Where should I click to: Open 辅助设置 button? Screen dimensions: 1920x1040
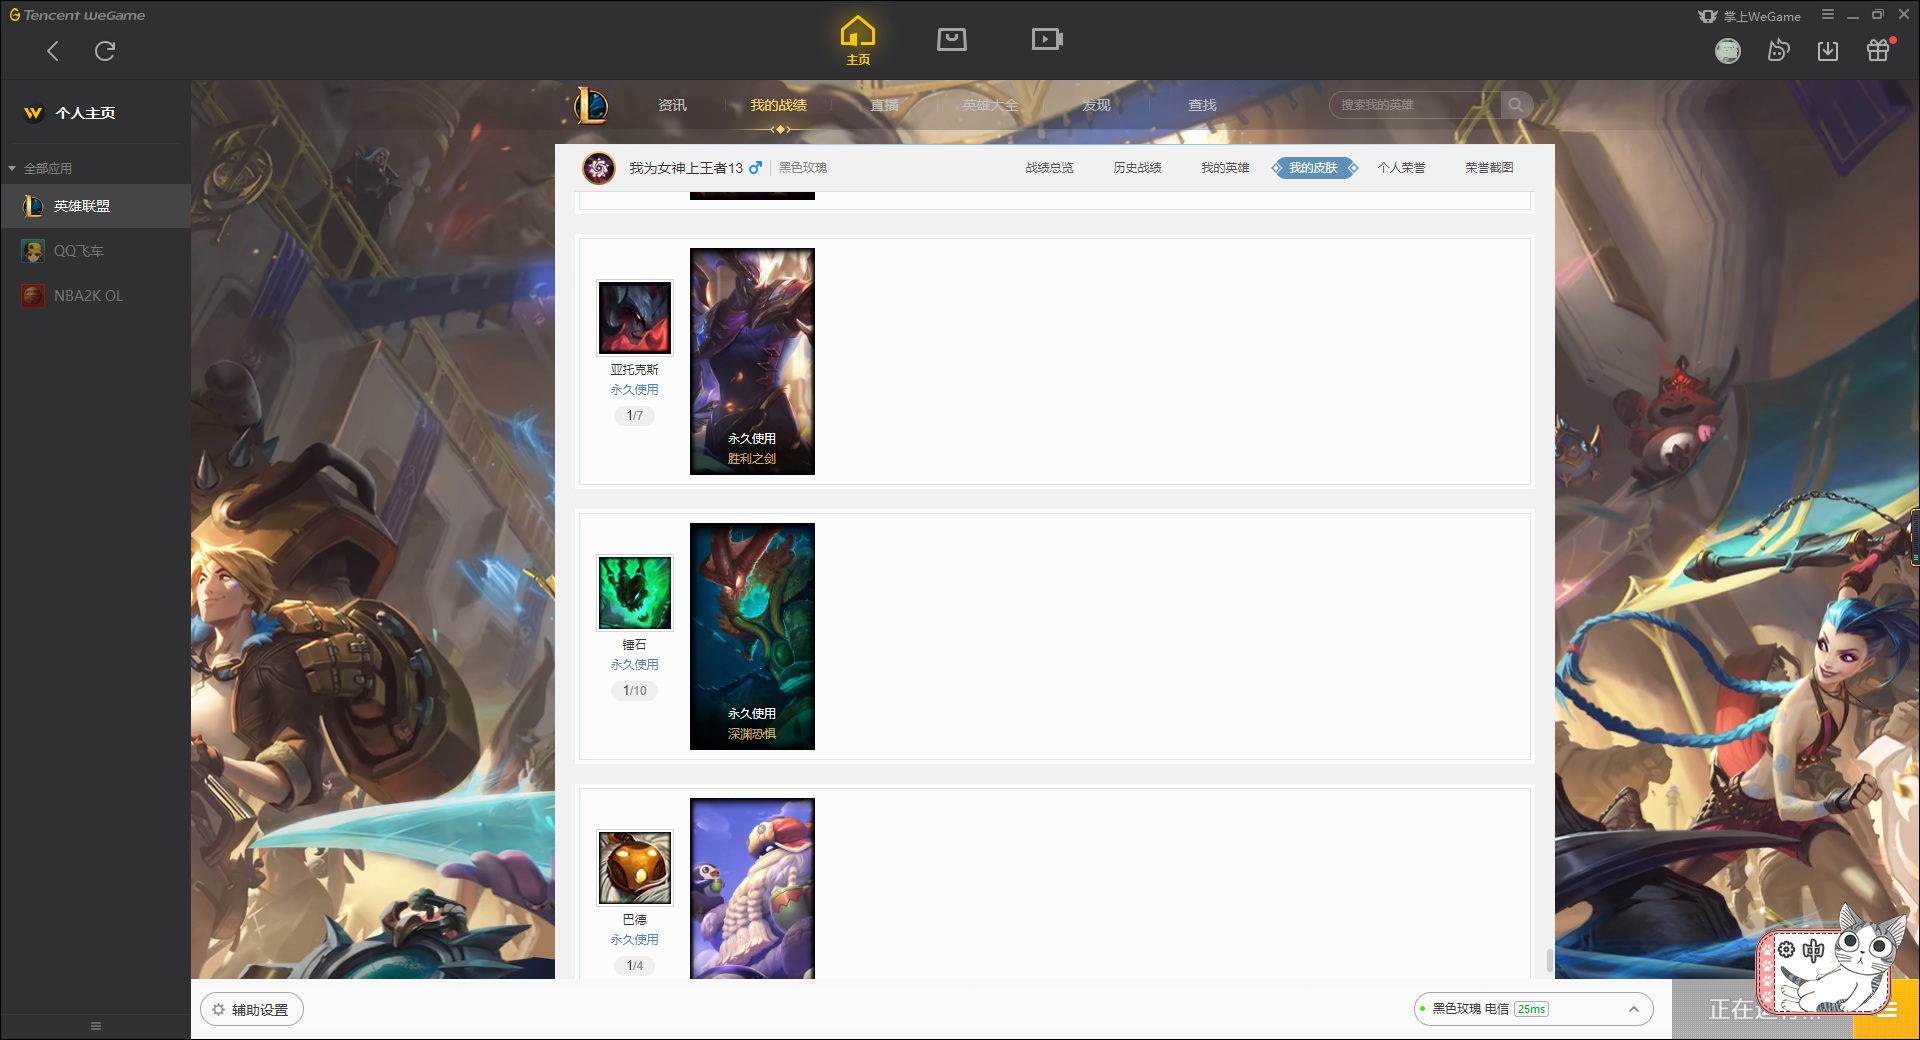pos(252,1010)
